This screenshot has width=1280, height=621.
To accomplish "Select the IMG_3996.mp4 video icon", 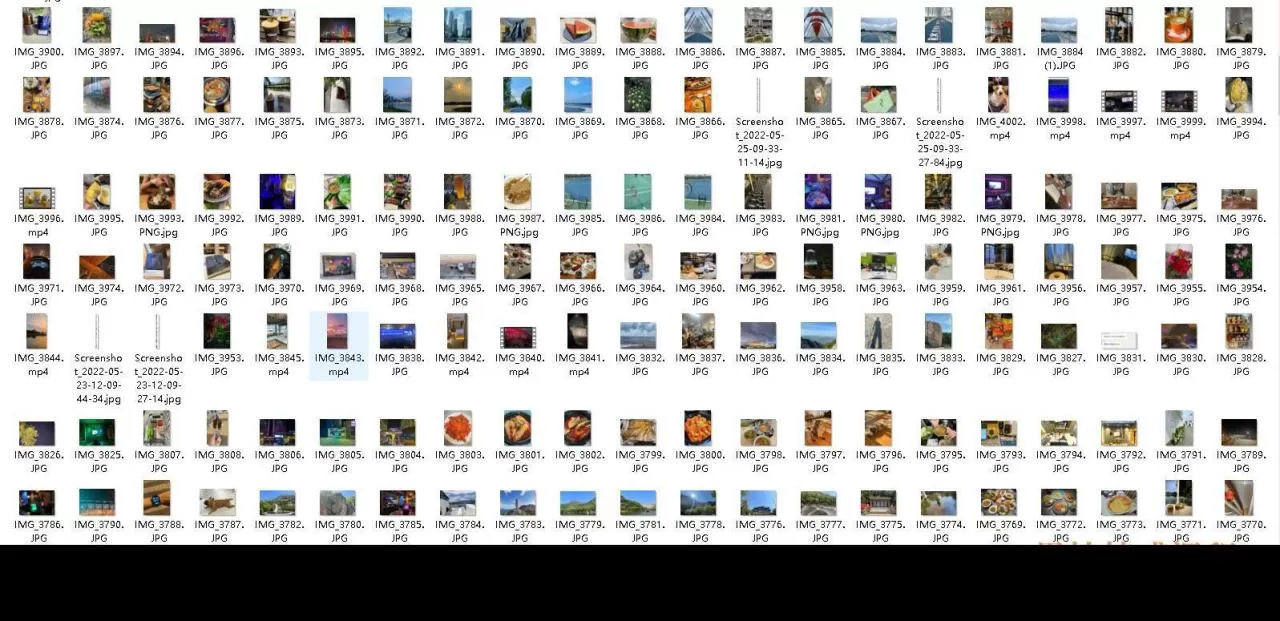I will coord(38,196).
